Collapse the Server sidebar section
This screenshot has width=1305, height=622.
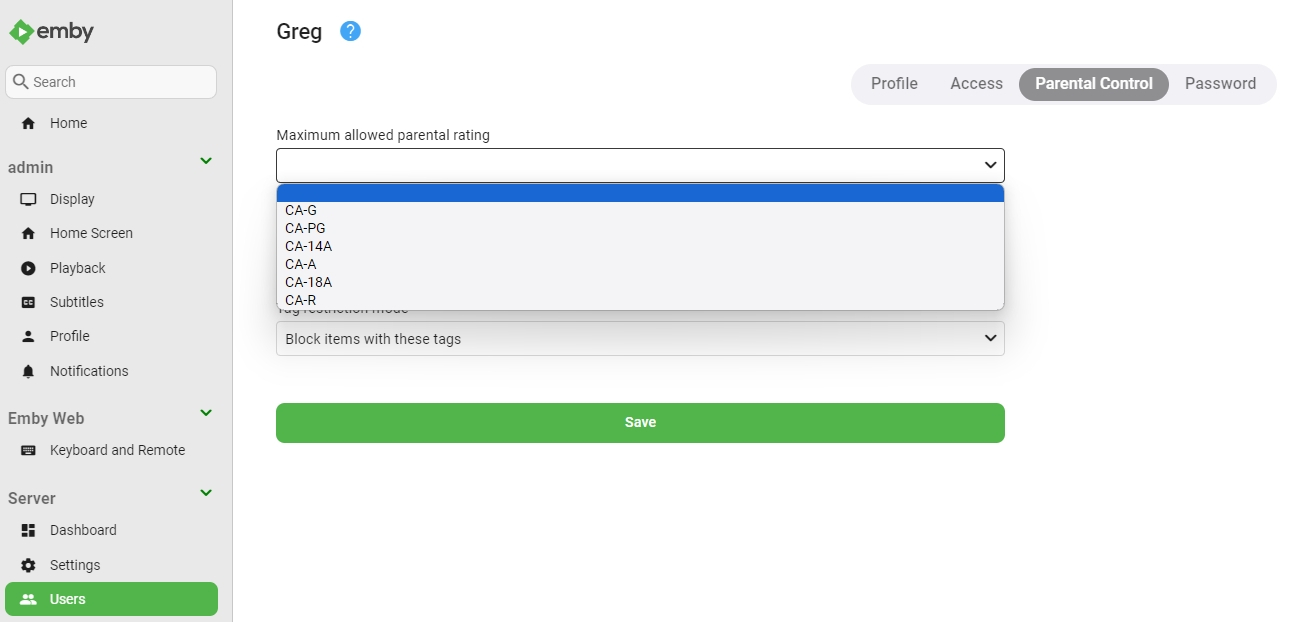[x=206, y=492]
